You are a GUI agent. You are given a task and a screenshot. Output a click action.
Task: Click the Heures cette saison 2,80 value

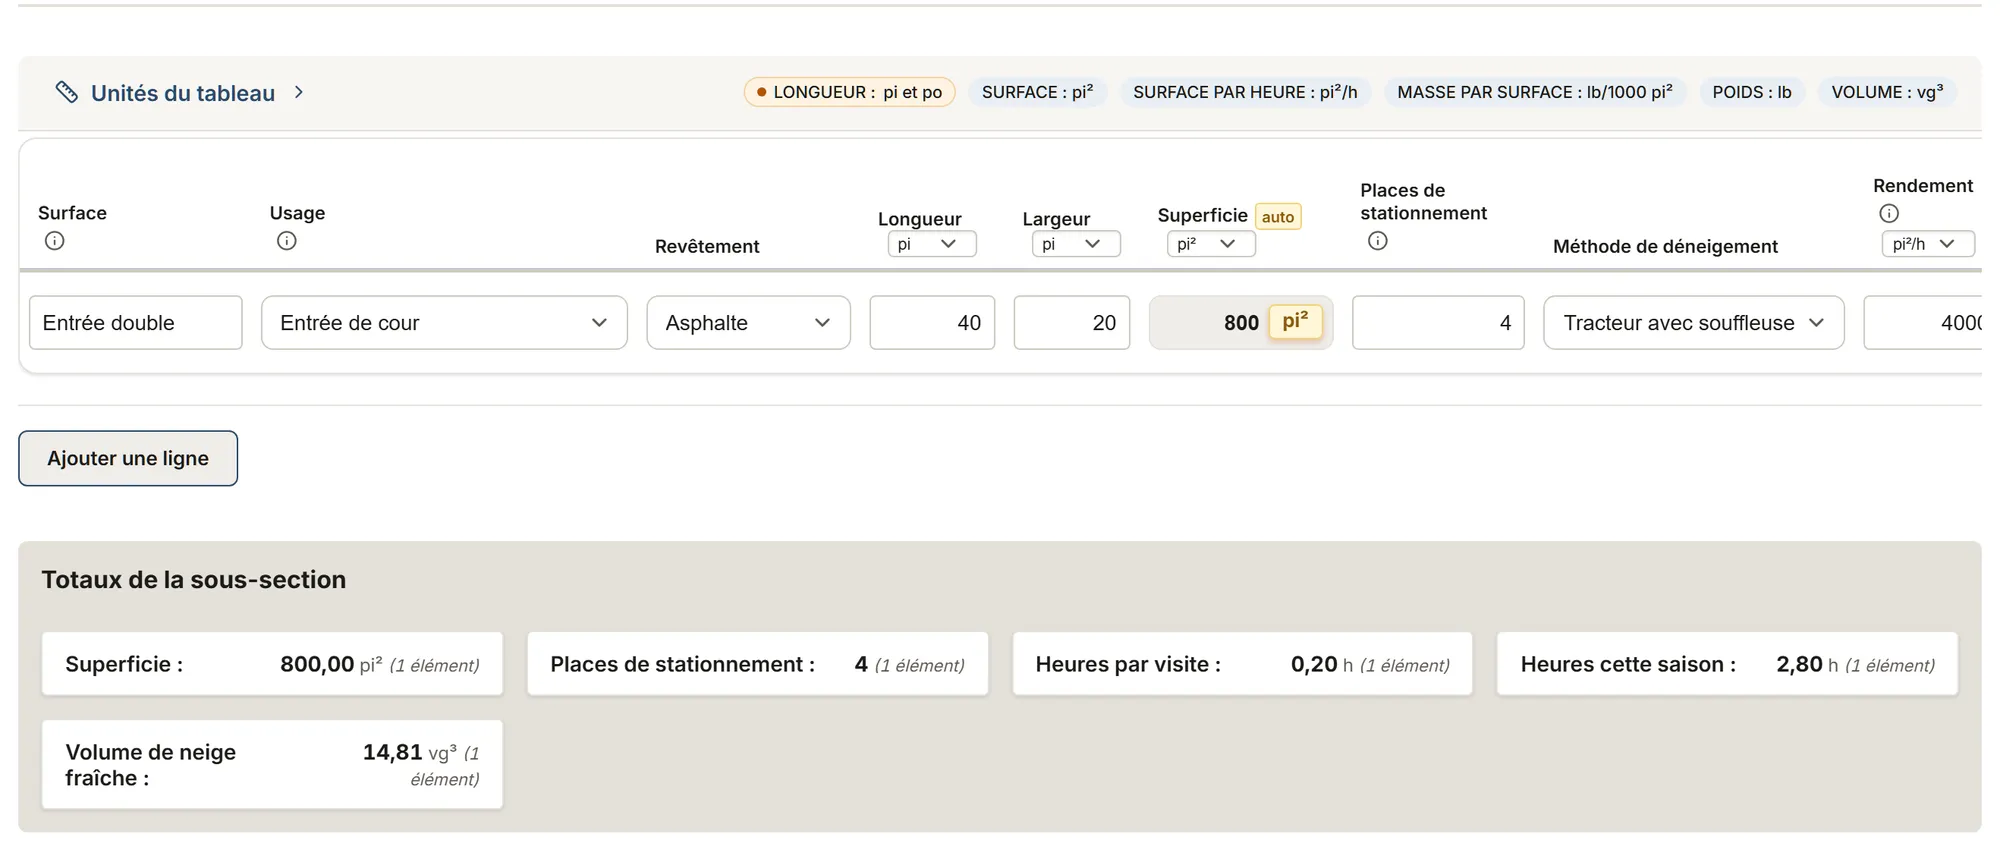(x=1799, y=664)
